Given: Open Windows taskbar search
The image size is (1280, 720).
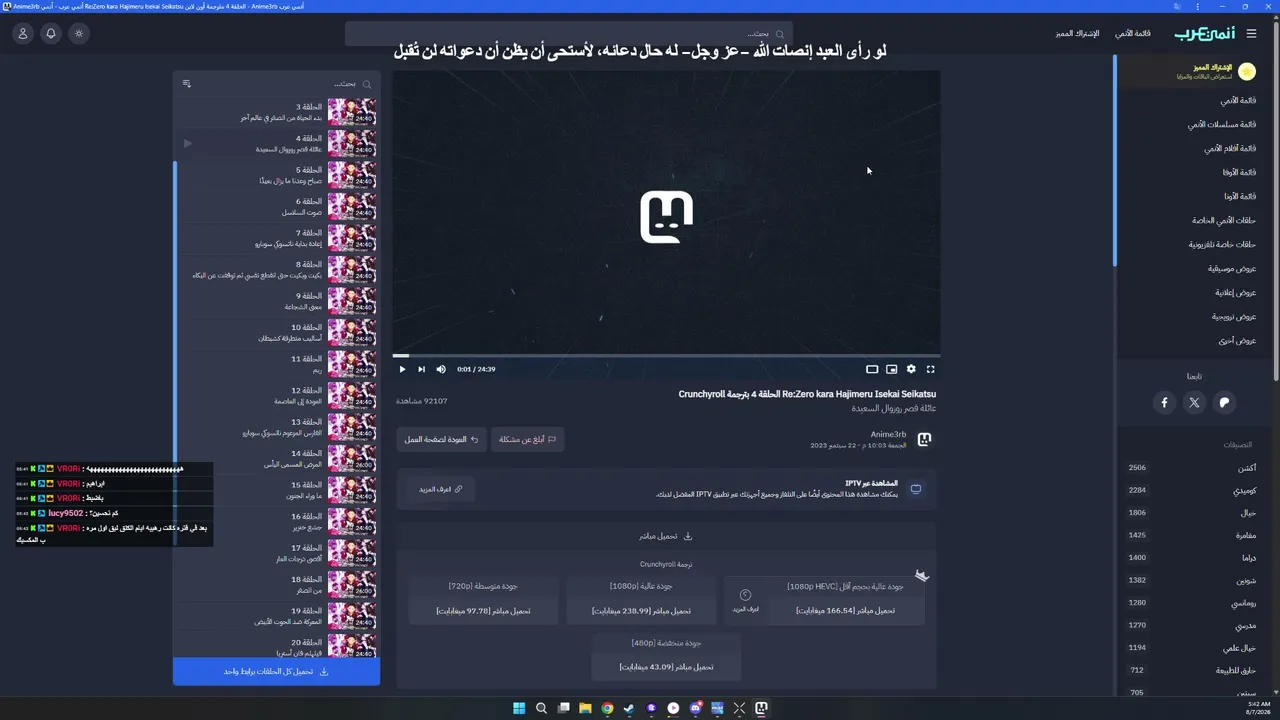Looking at the screenshot, I should click(x=541, y=708).
